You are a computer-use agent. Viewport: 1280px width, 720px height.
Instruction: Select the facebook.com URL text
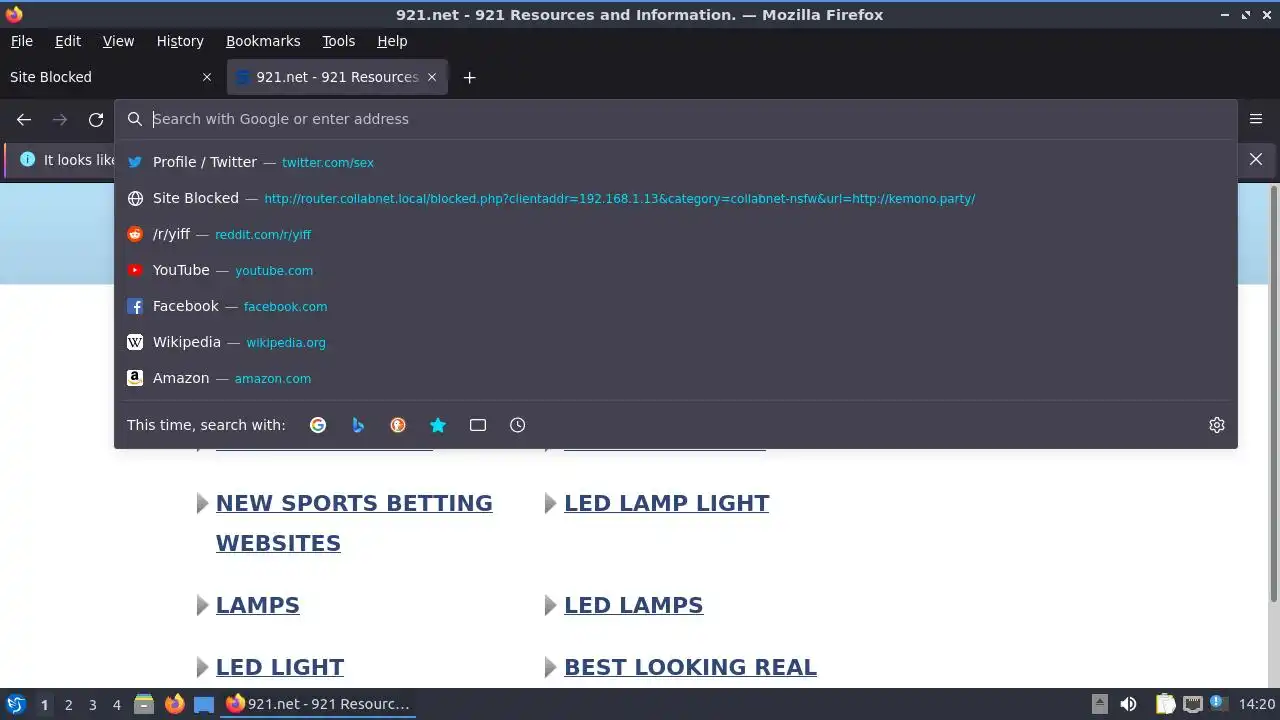(x=285, y=307)
